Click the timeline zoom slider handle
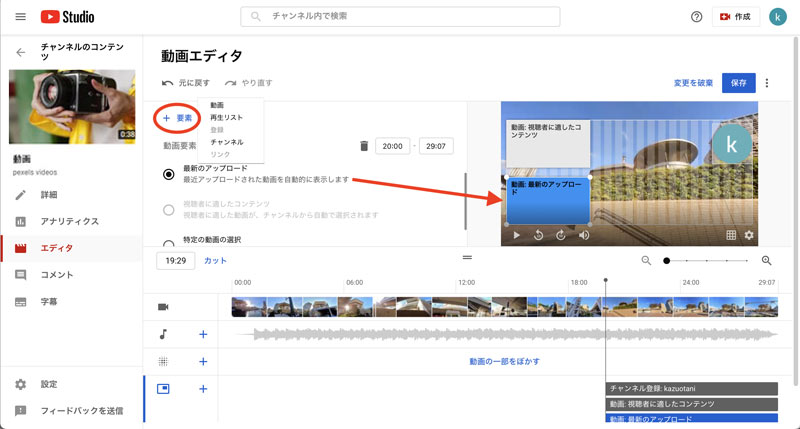Image resolution: width=800 pixels, height=429 pixels. (666, 261)
